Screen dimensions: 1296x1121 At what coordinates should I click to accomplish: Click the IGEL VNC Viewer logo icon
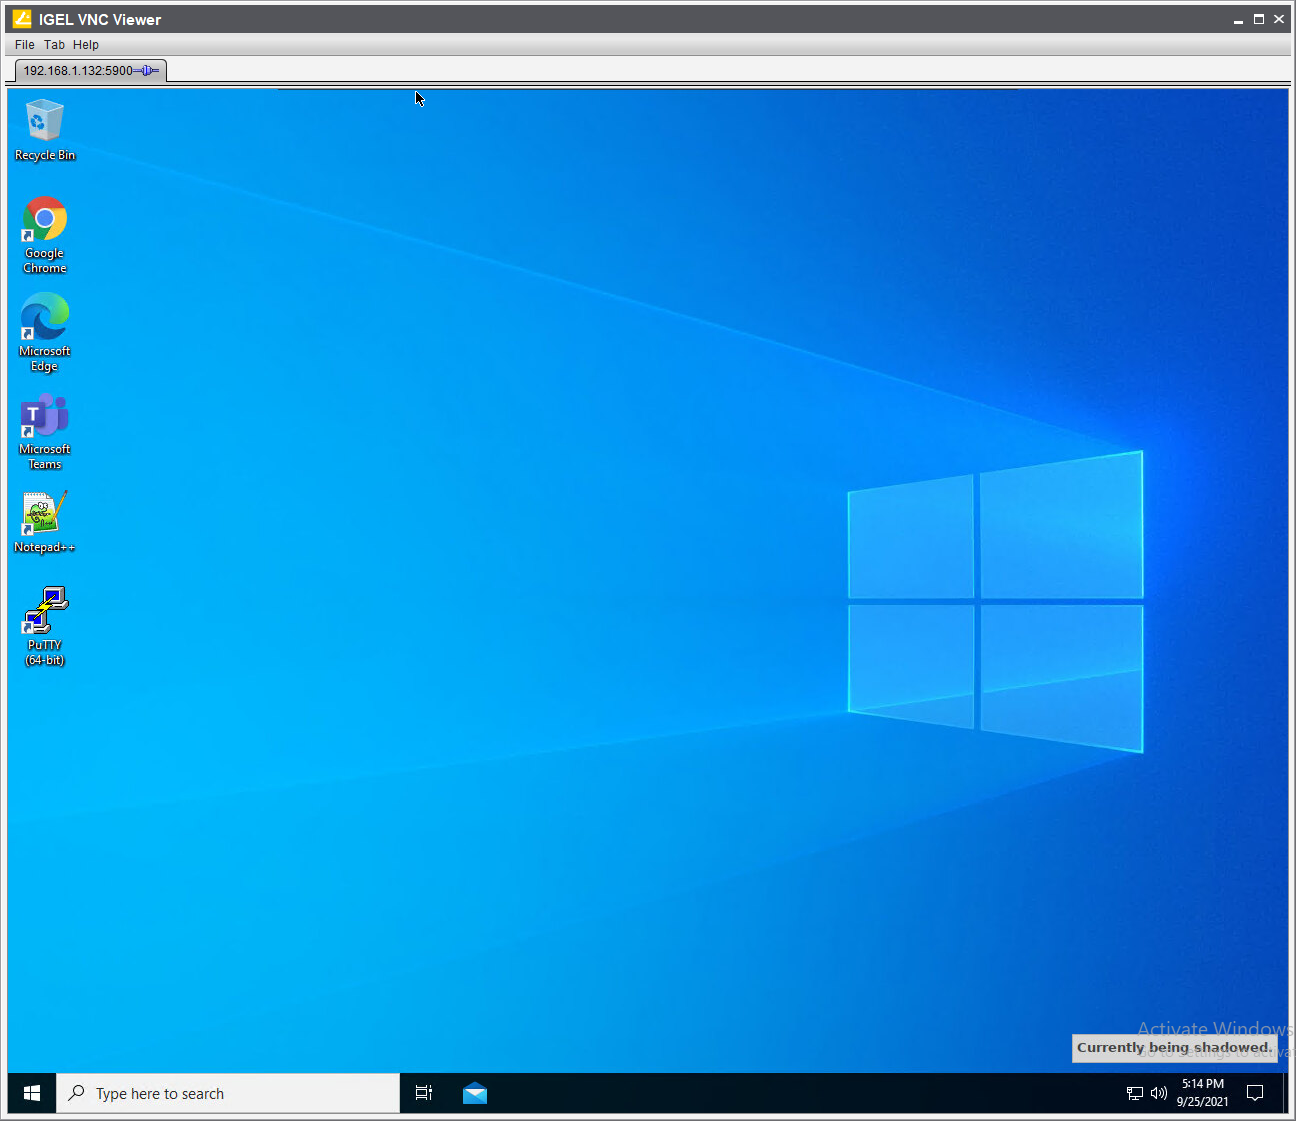(x=22, y=19)
